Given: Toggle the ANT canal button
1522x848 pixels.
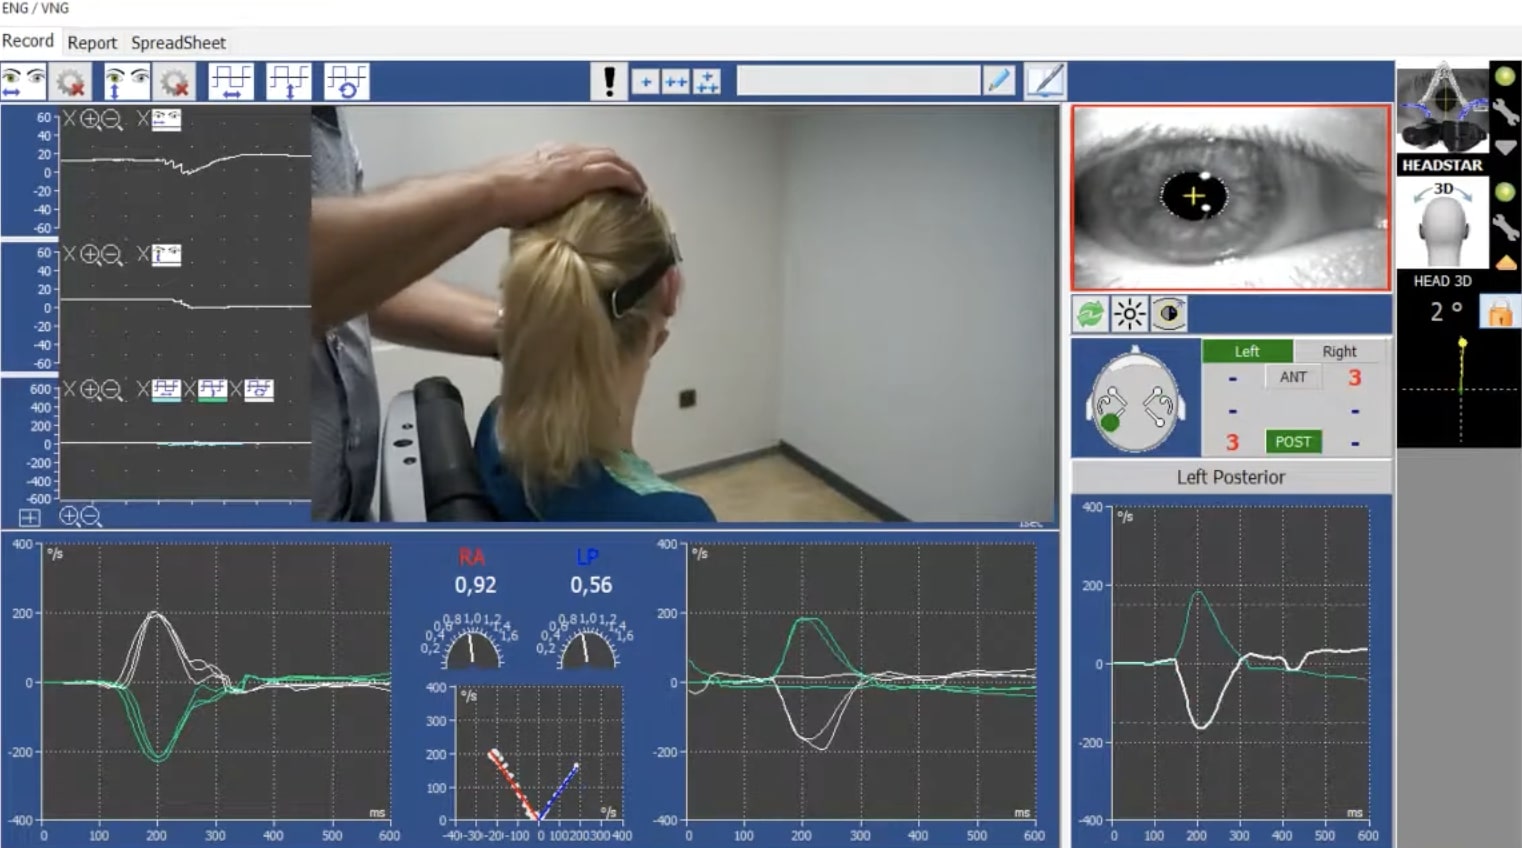Looking at the screenshot, I should (x=1293, y=377).
